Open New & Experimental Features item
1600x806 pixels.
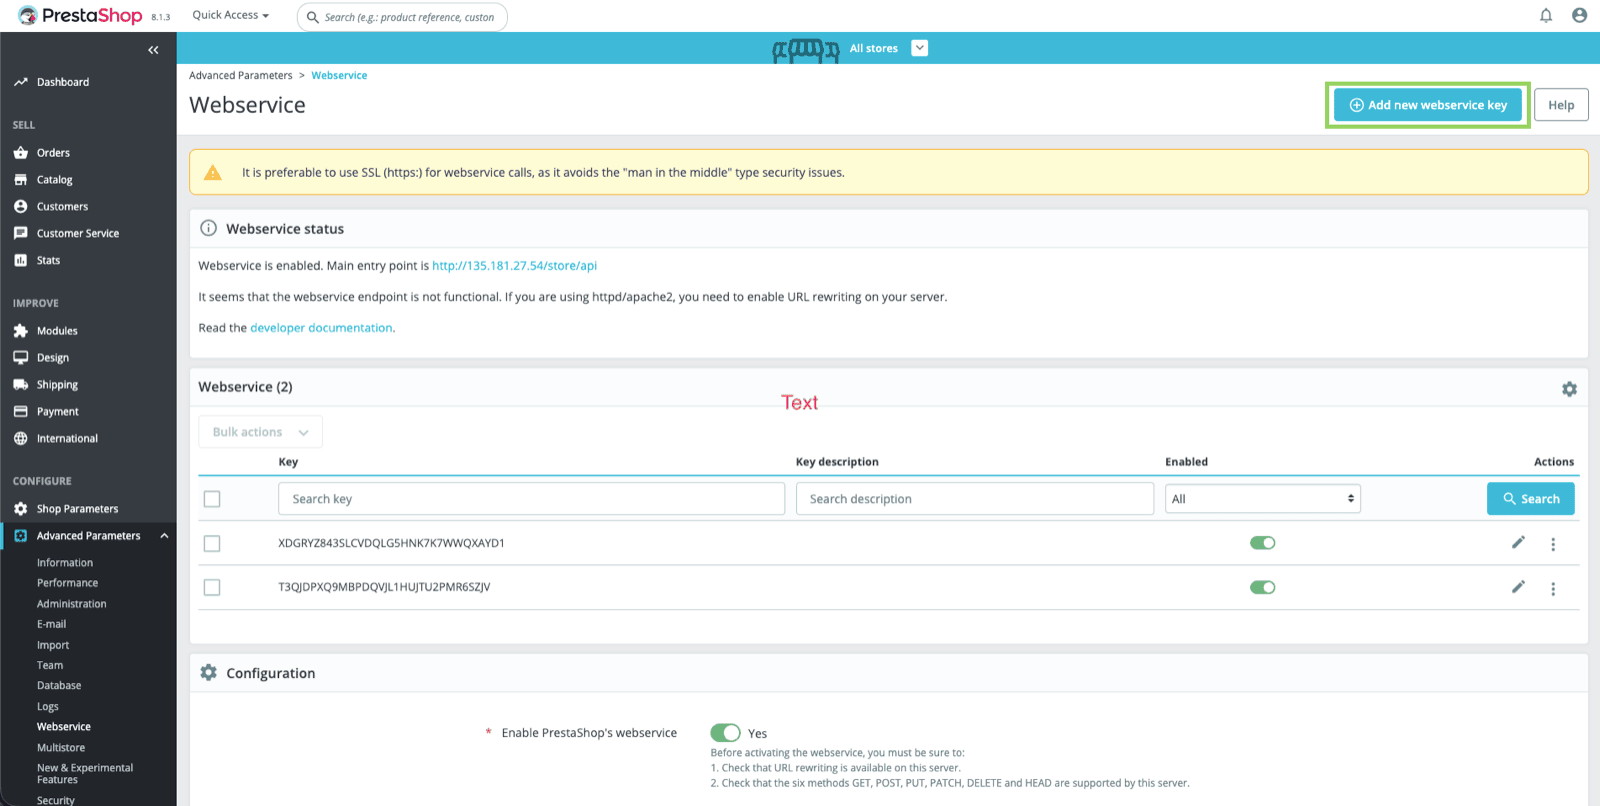[x=85, y=774]
